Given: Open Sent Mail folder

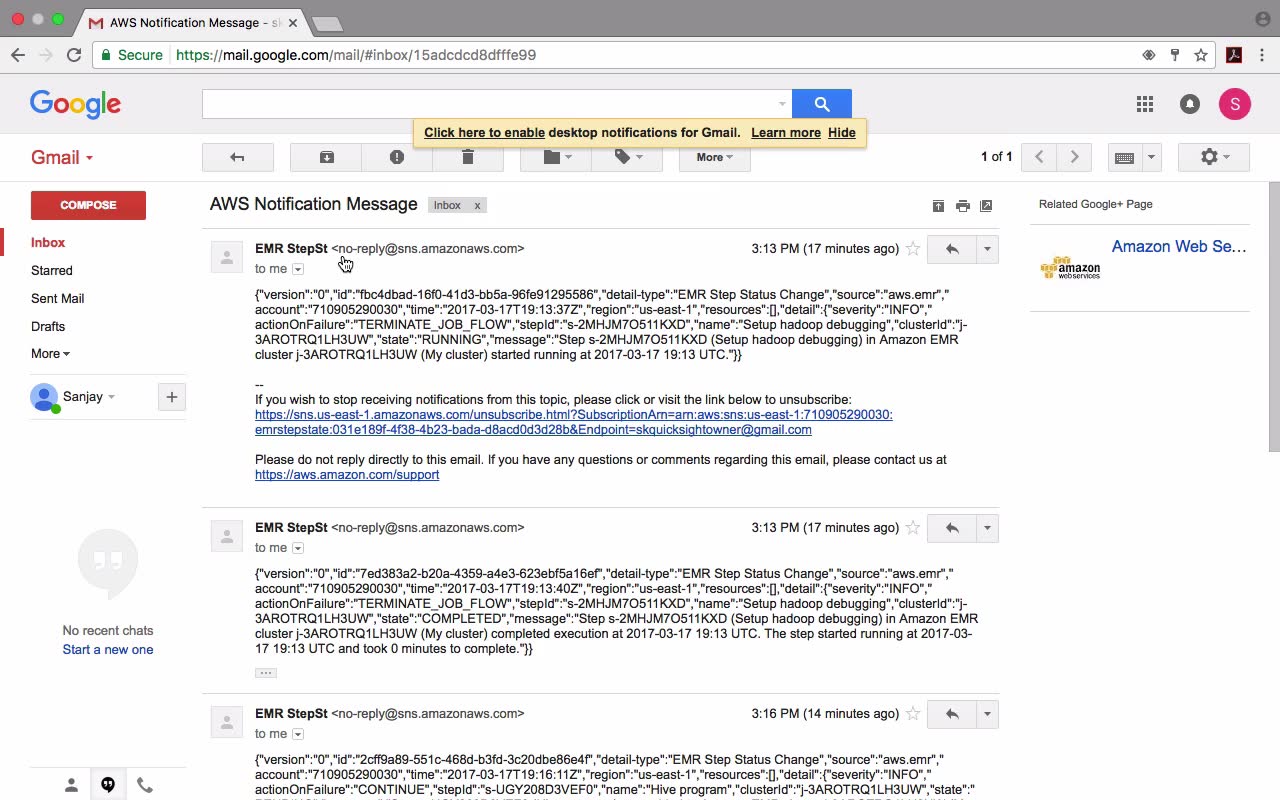Looking at the screenshot, I should [x=58, y=298].
